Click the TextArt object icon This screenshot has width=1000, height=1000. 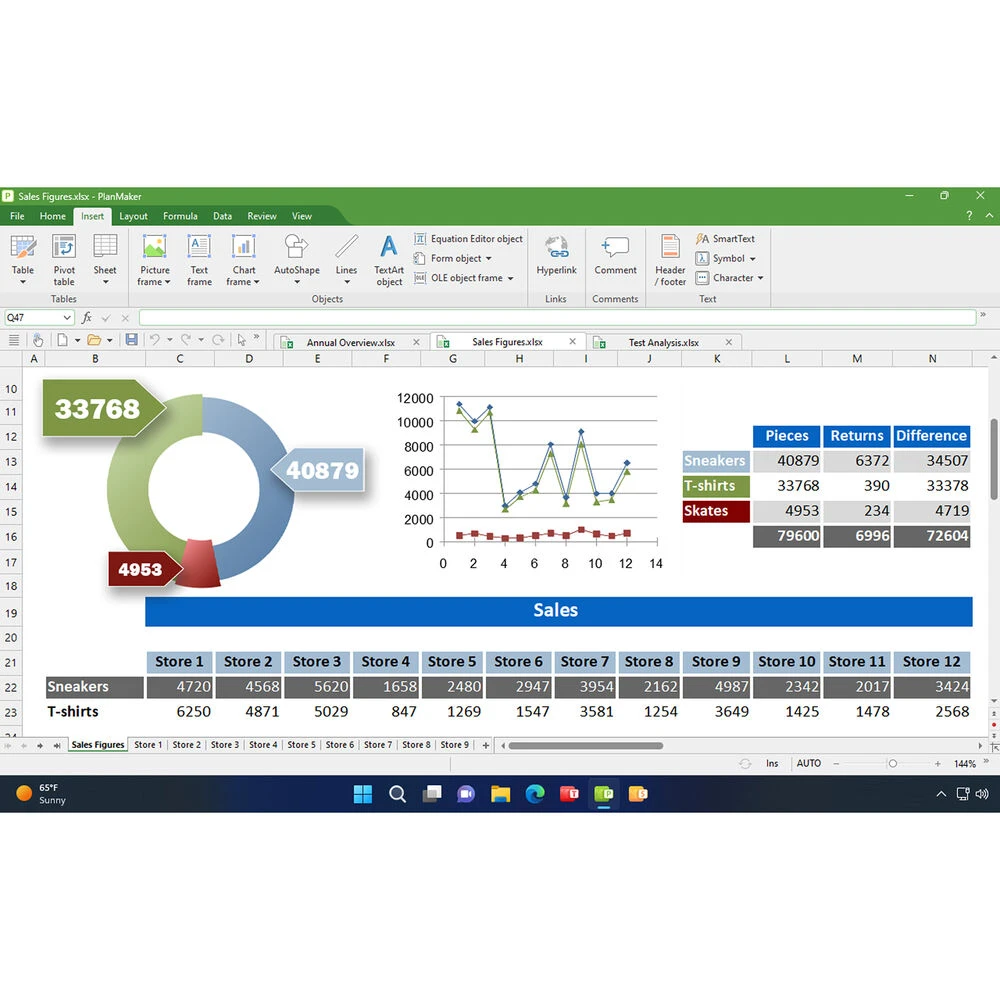[389, 259]
